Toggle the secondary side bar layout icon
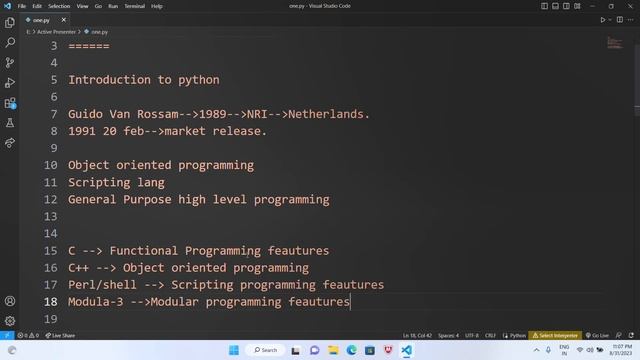640x360 pixels. tap(567, 6)
